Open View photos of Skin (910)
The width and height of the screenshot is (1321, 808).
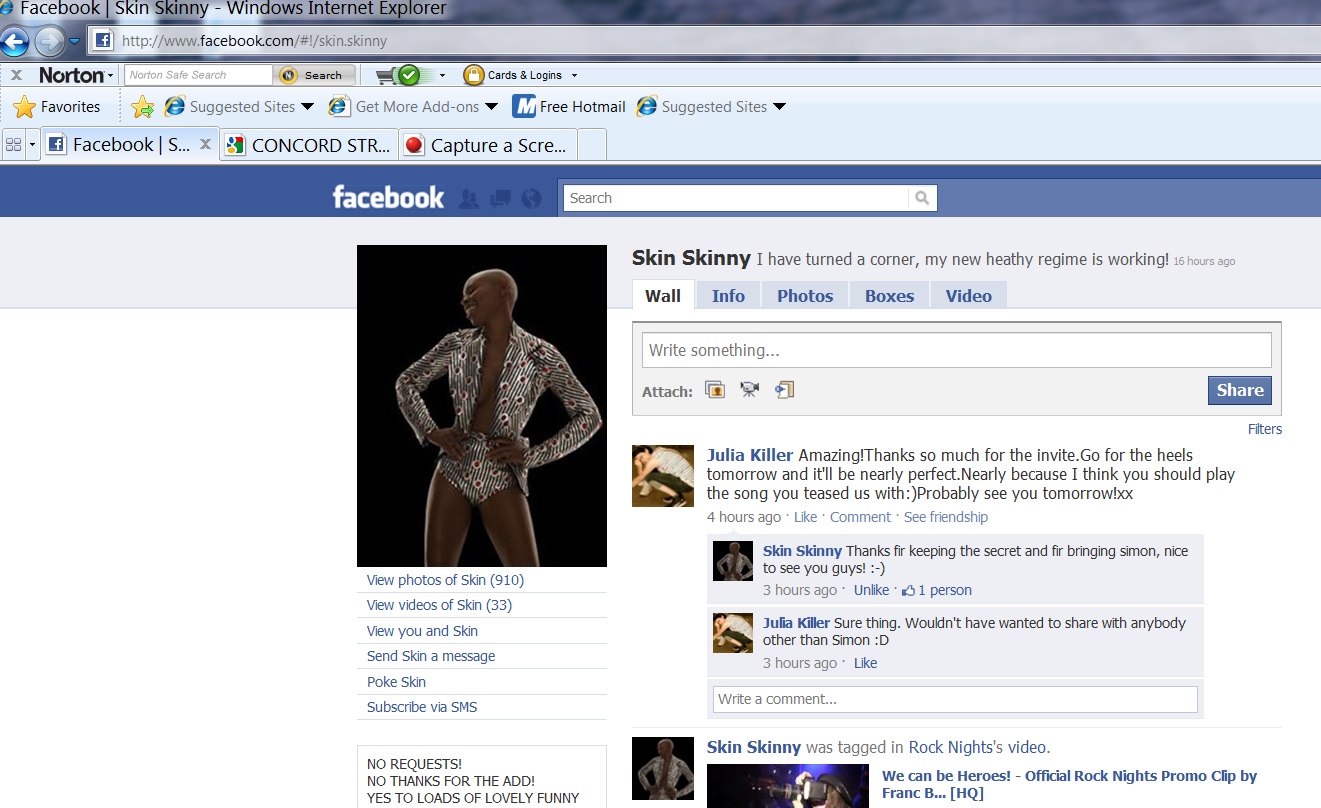click(445, 580)
